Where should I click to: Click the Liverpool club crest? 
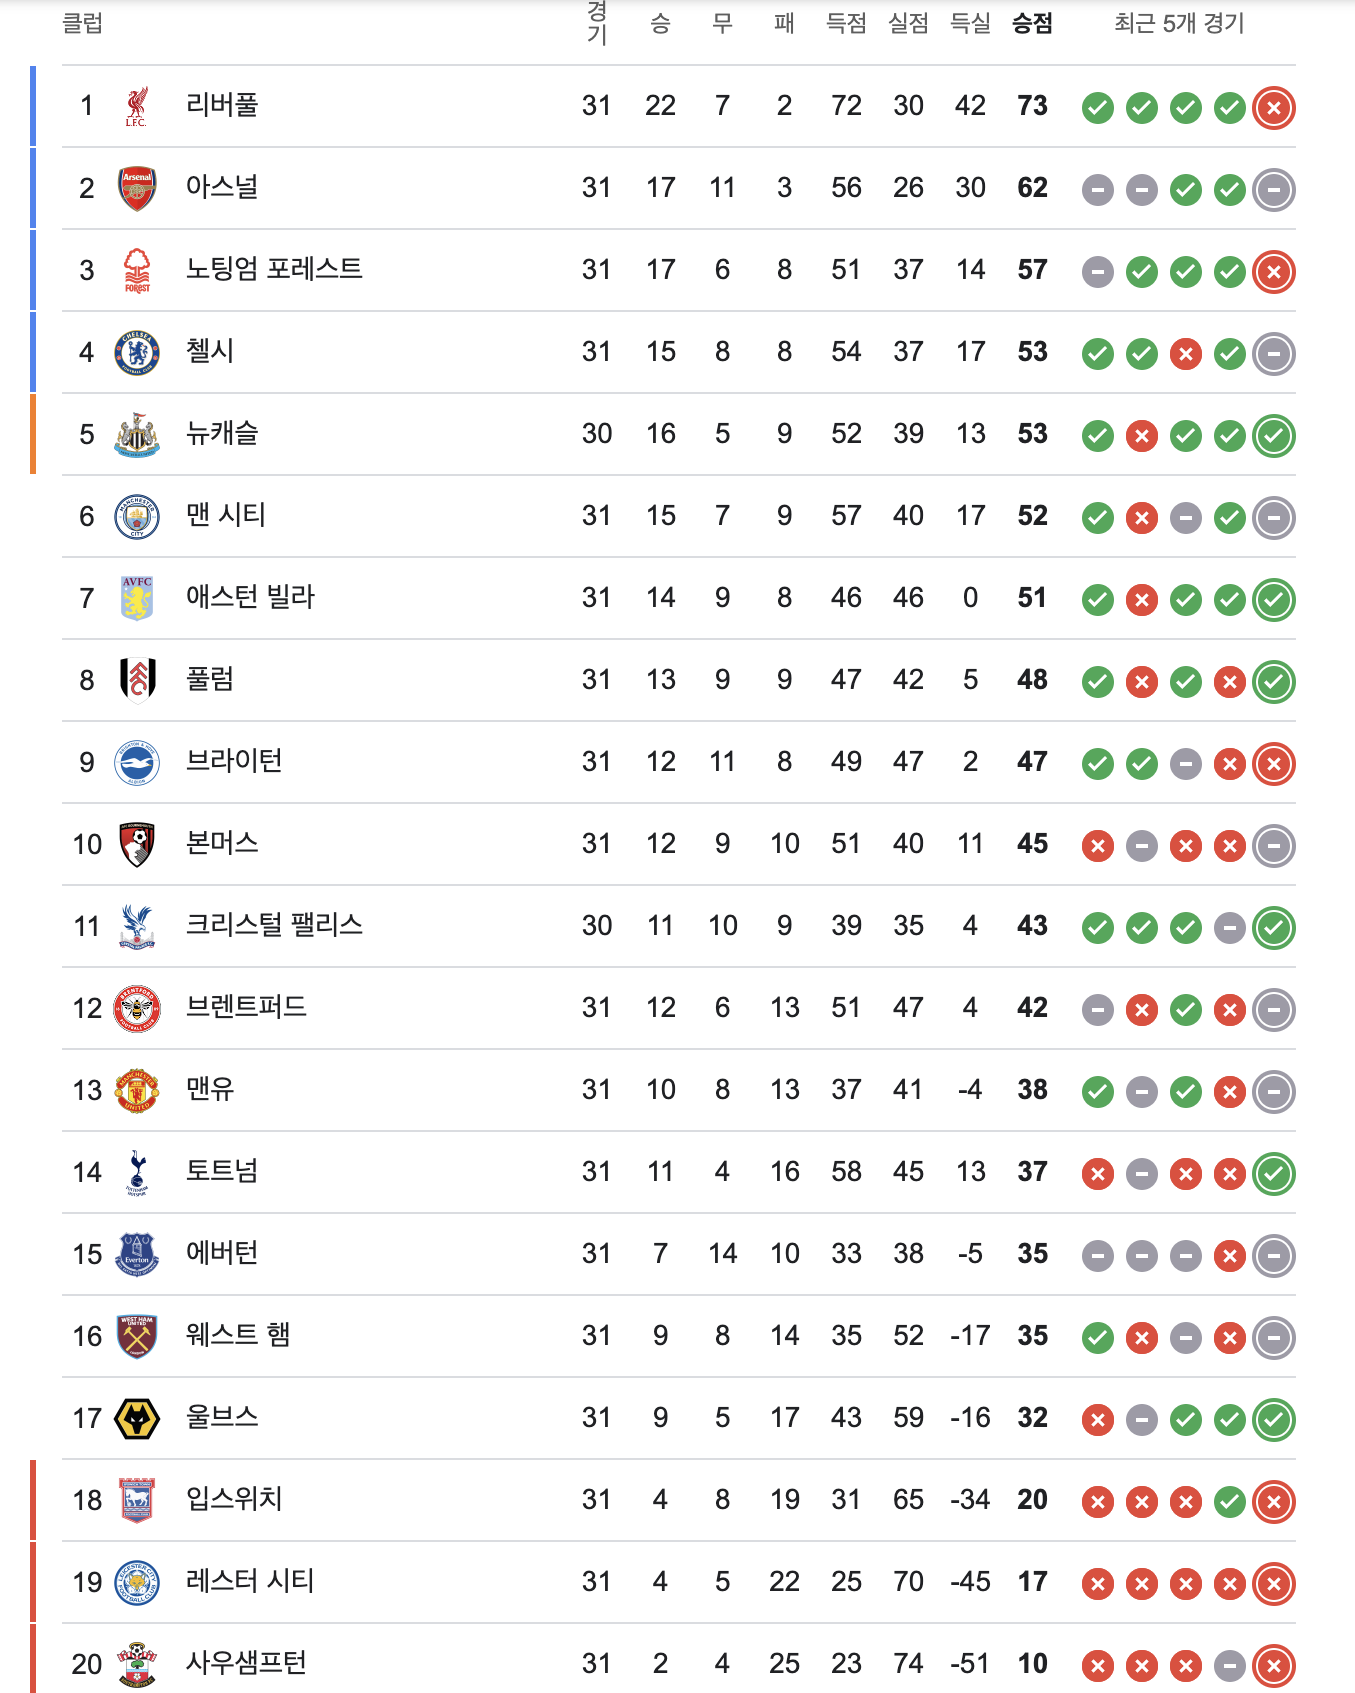[137, 106]
